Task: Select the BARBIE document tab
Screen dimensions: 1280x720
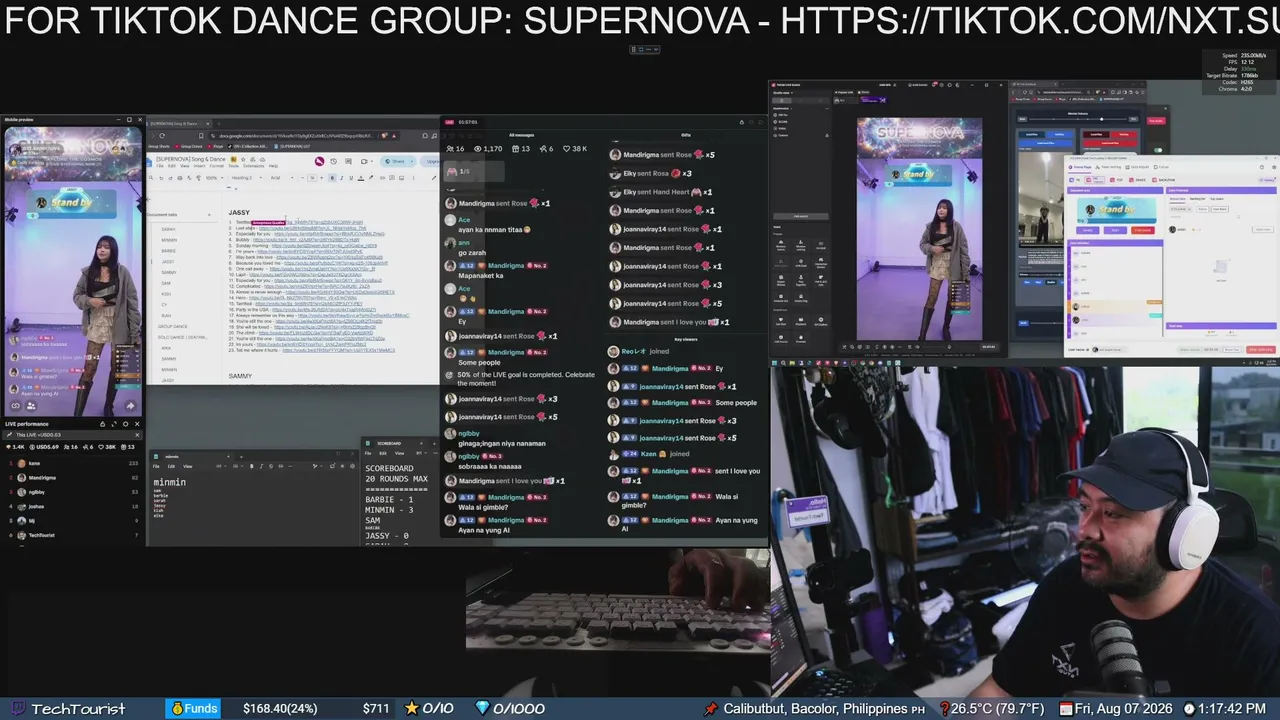Action: (168, 251)
